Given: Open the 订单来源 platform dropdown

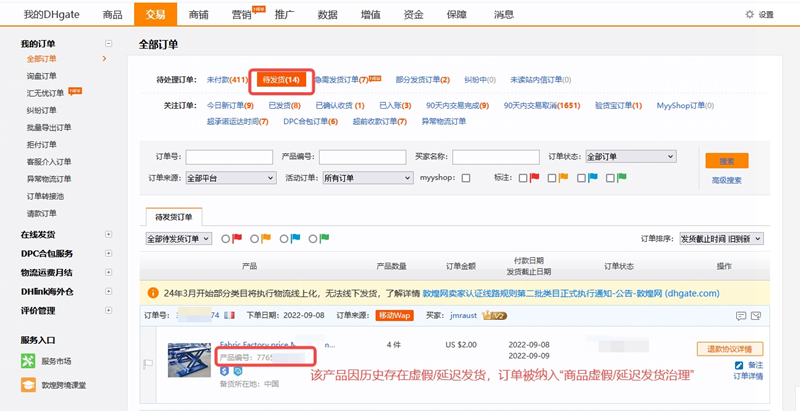Looking at the screenshot, I should 230,178.
